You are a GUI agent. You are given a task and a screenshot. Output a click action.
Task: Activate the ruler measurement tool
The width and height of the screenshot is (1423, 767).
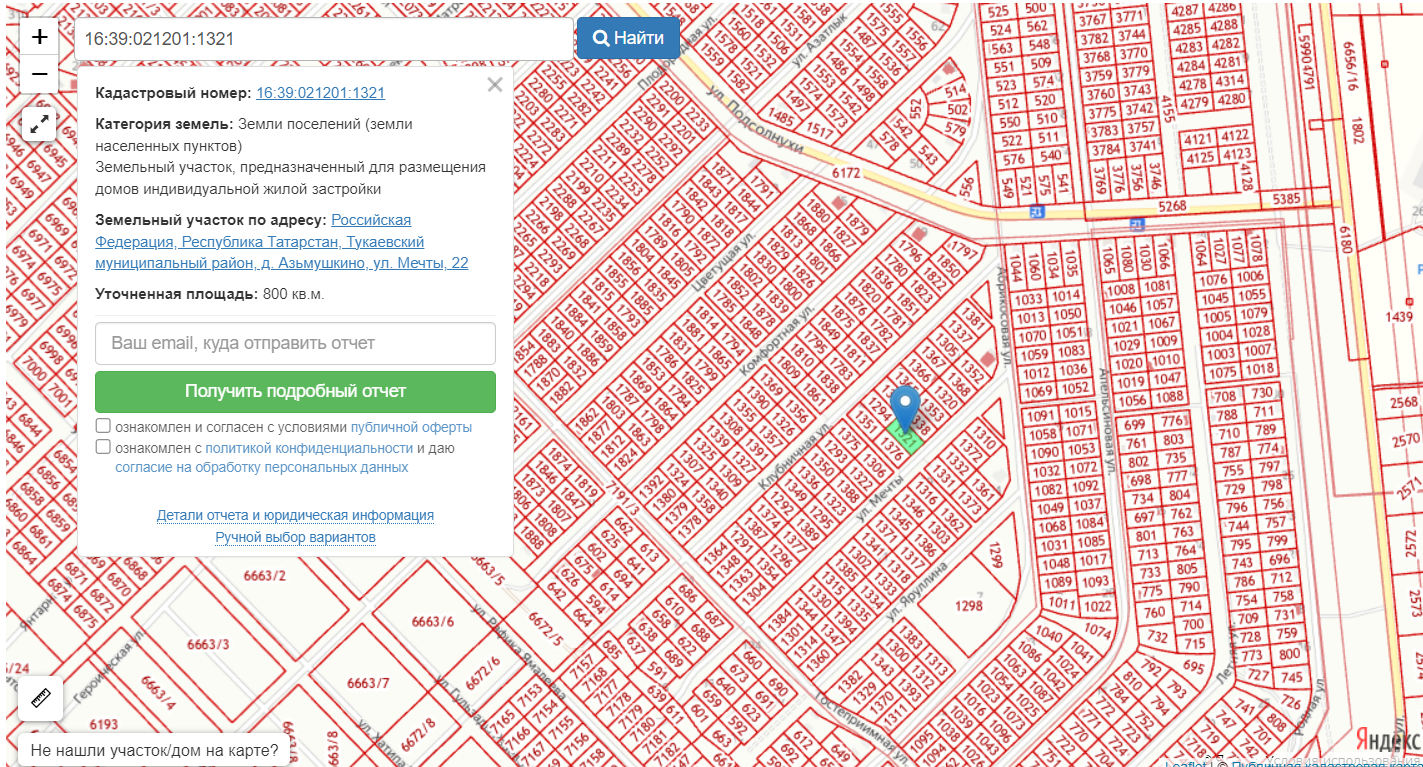(41, 699)
